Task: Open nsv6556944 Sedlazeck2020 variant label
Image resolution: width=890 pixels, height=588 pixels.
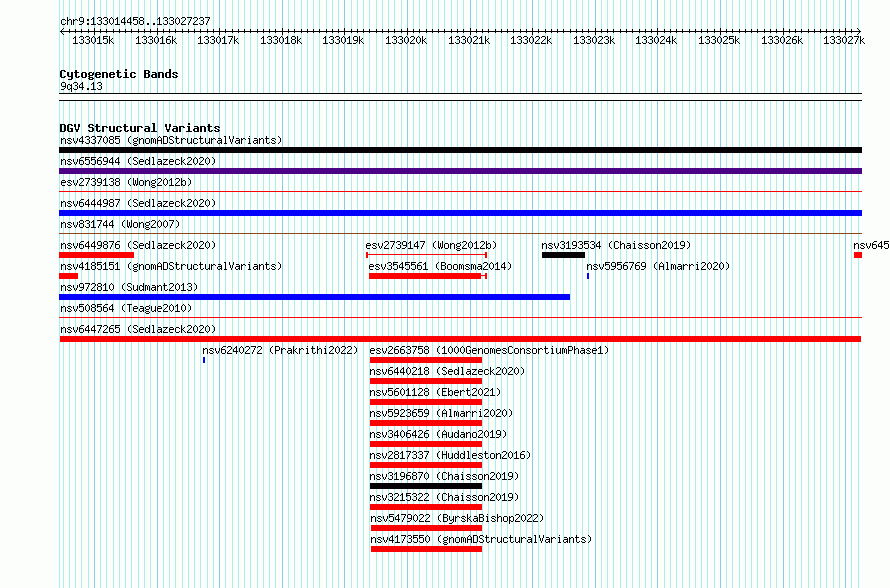Action: [138, 161]
